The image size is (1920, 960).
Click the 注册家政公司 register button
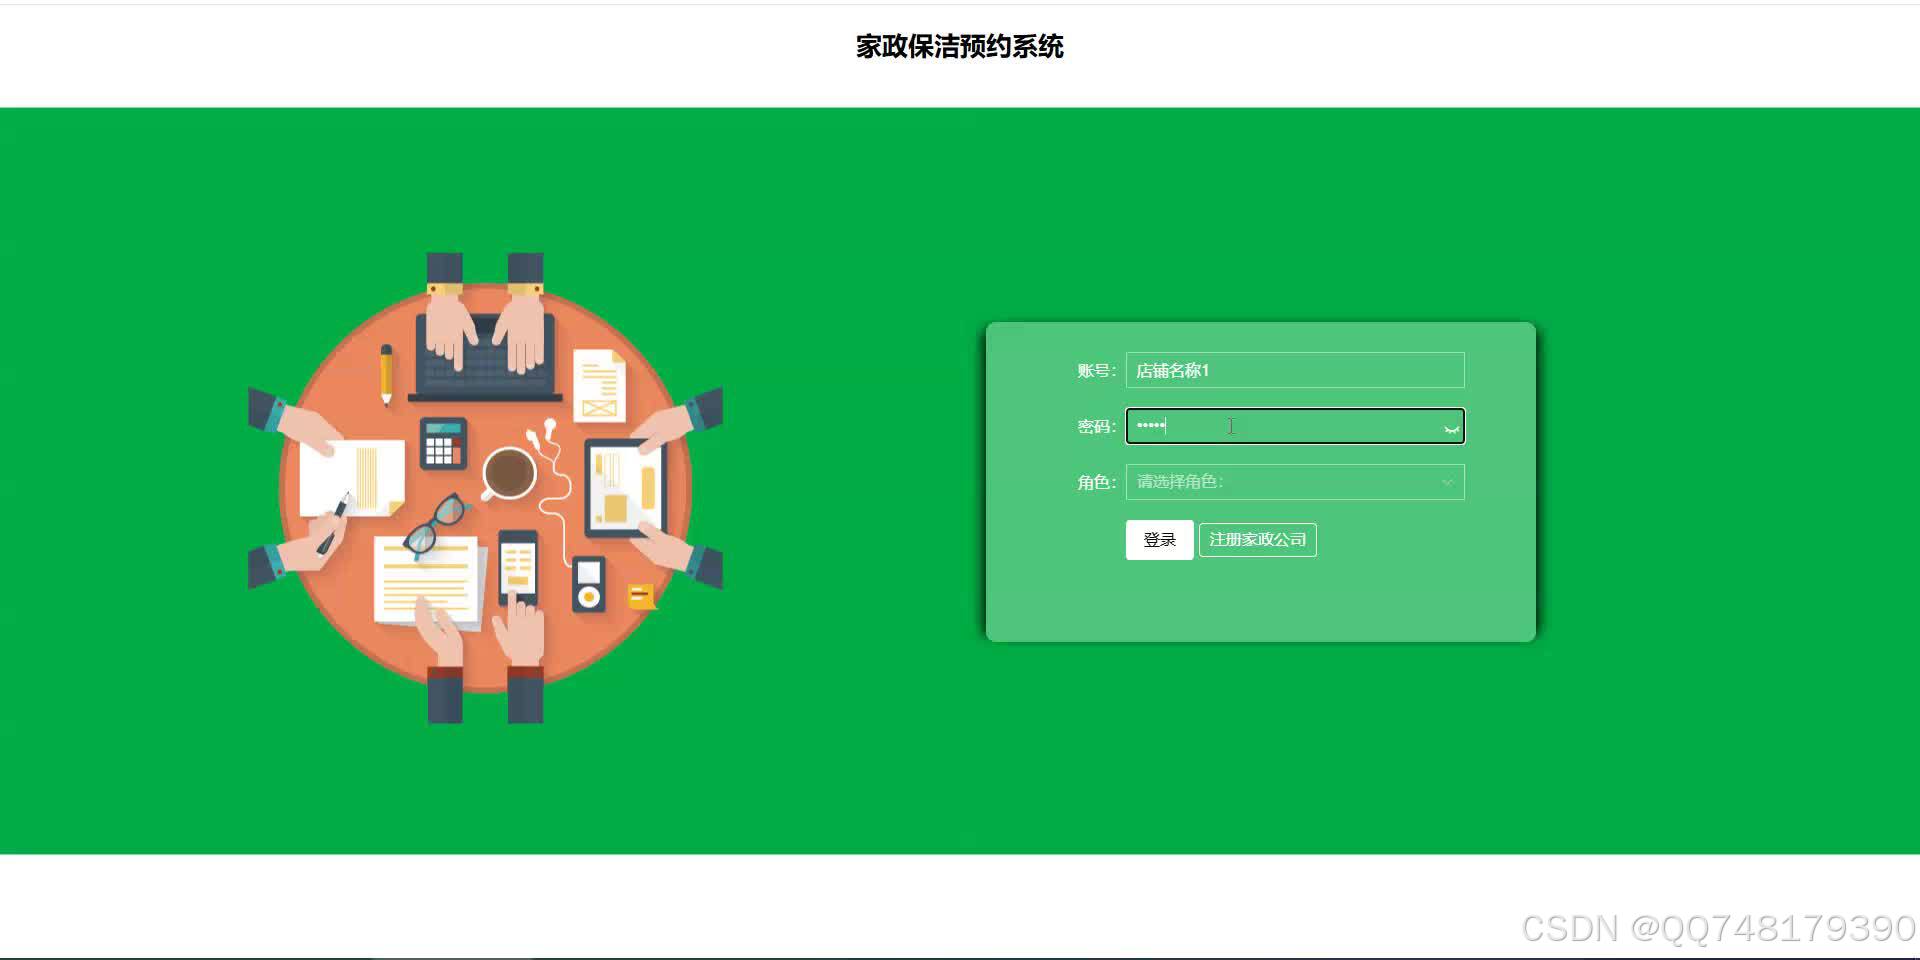[x=1257, y=540]
